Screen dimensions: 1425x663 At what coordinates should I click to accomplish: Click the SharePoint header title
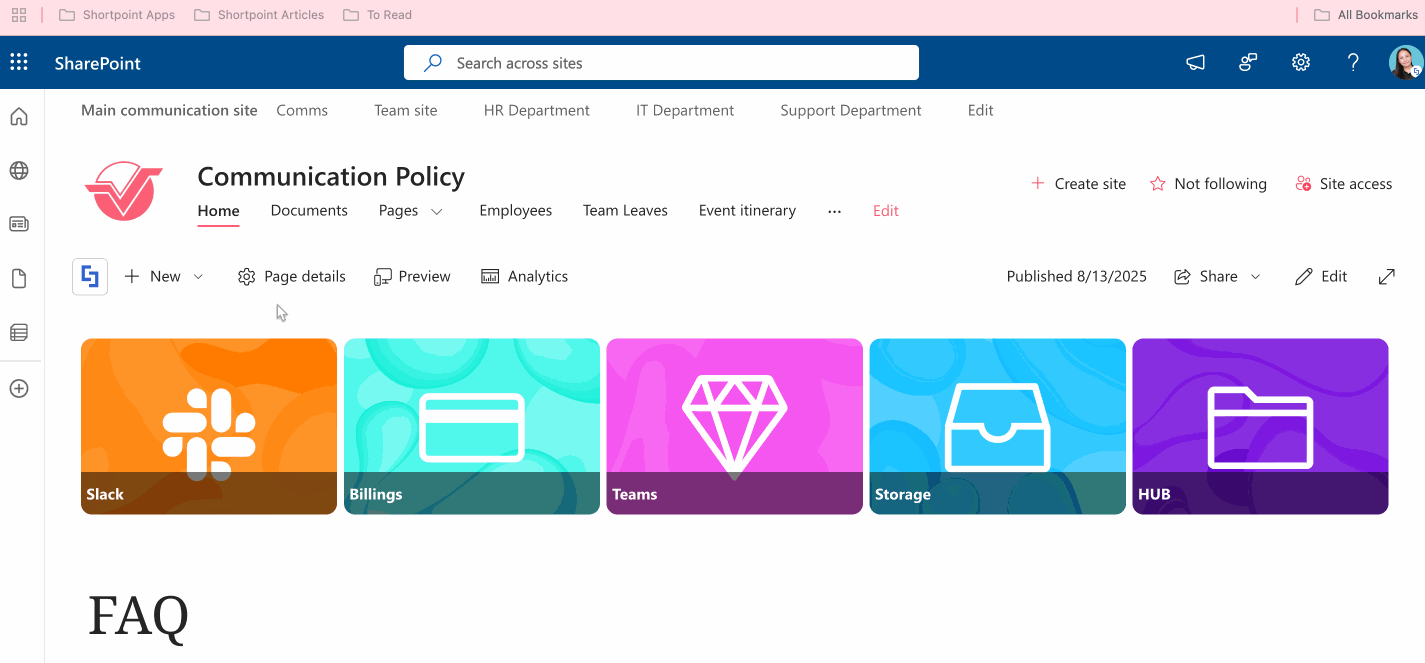pyautogui.click(x=98, y=63)
